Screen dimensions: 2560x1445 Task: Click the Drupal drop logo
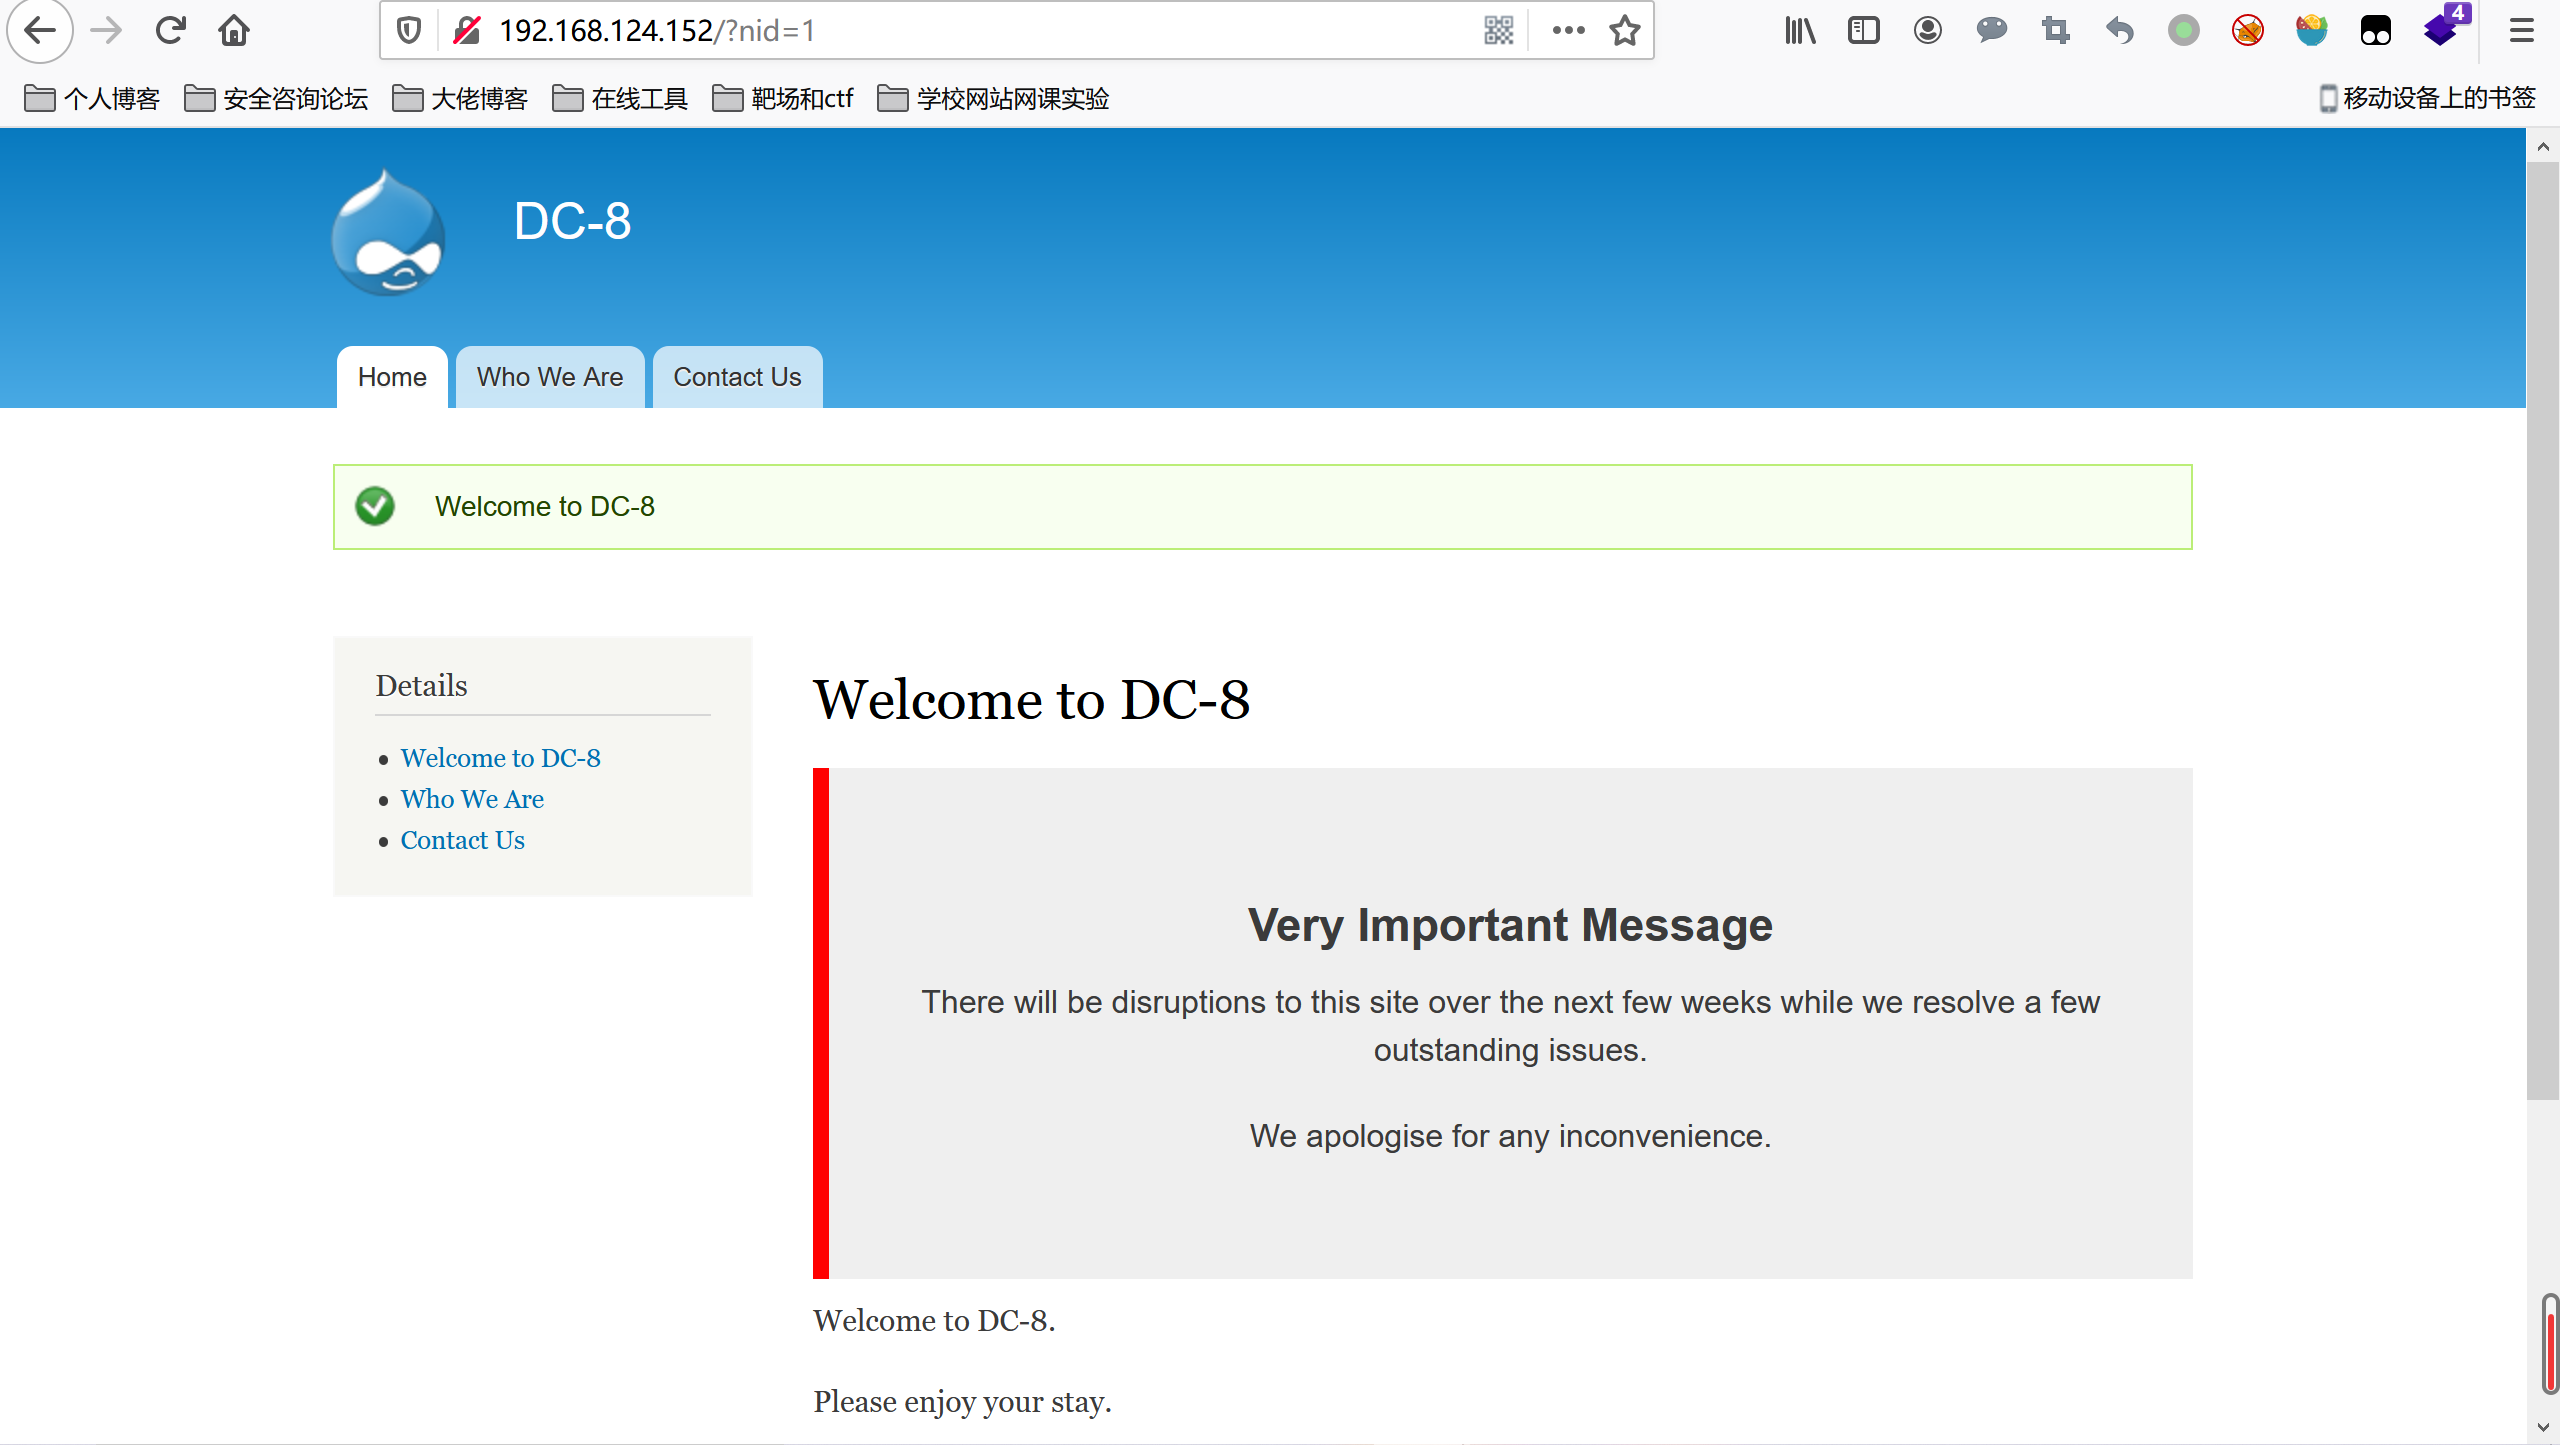point(388,232)
